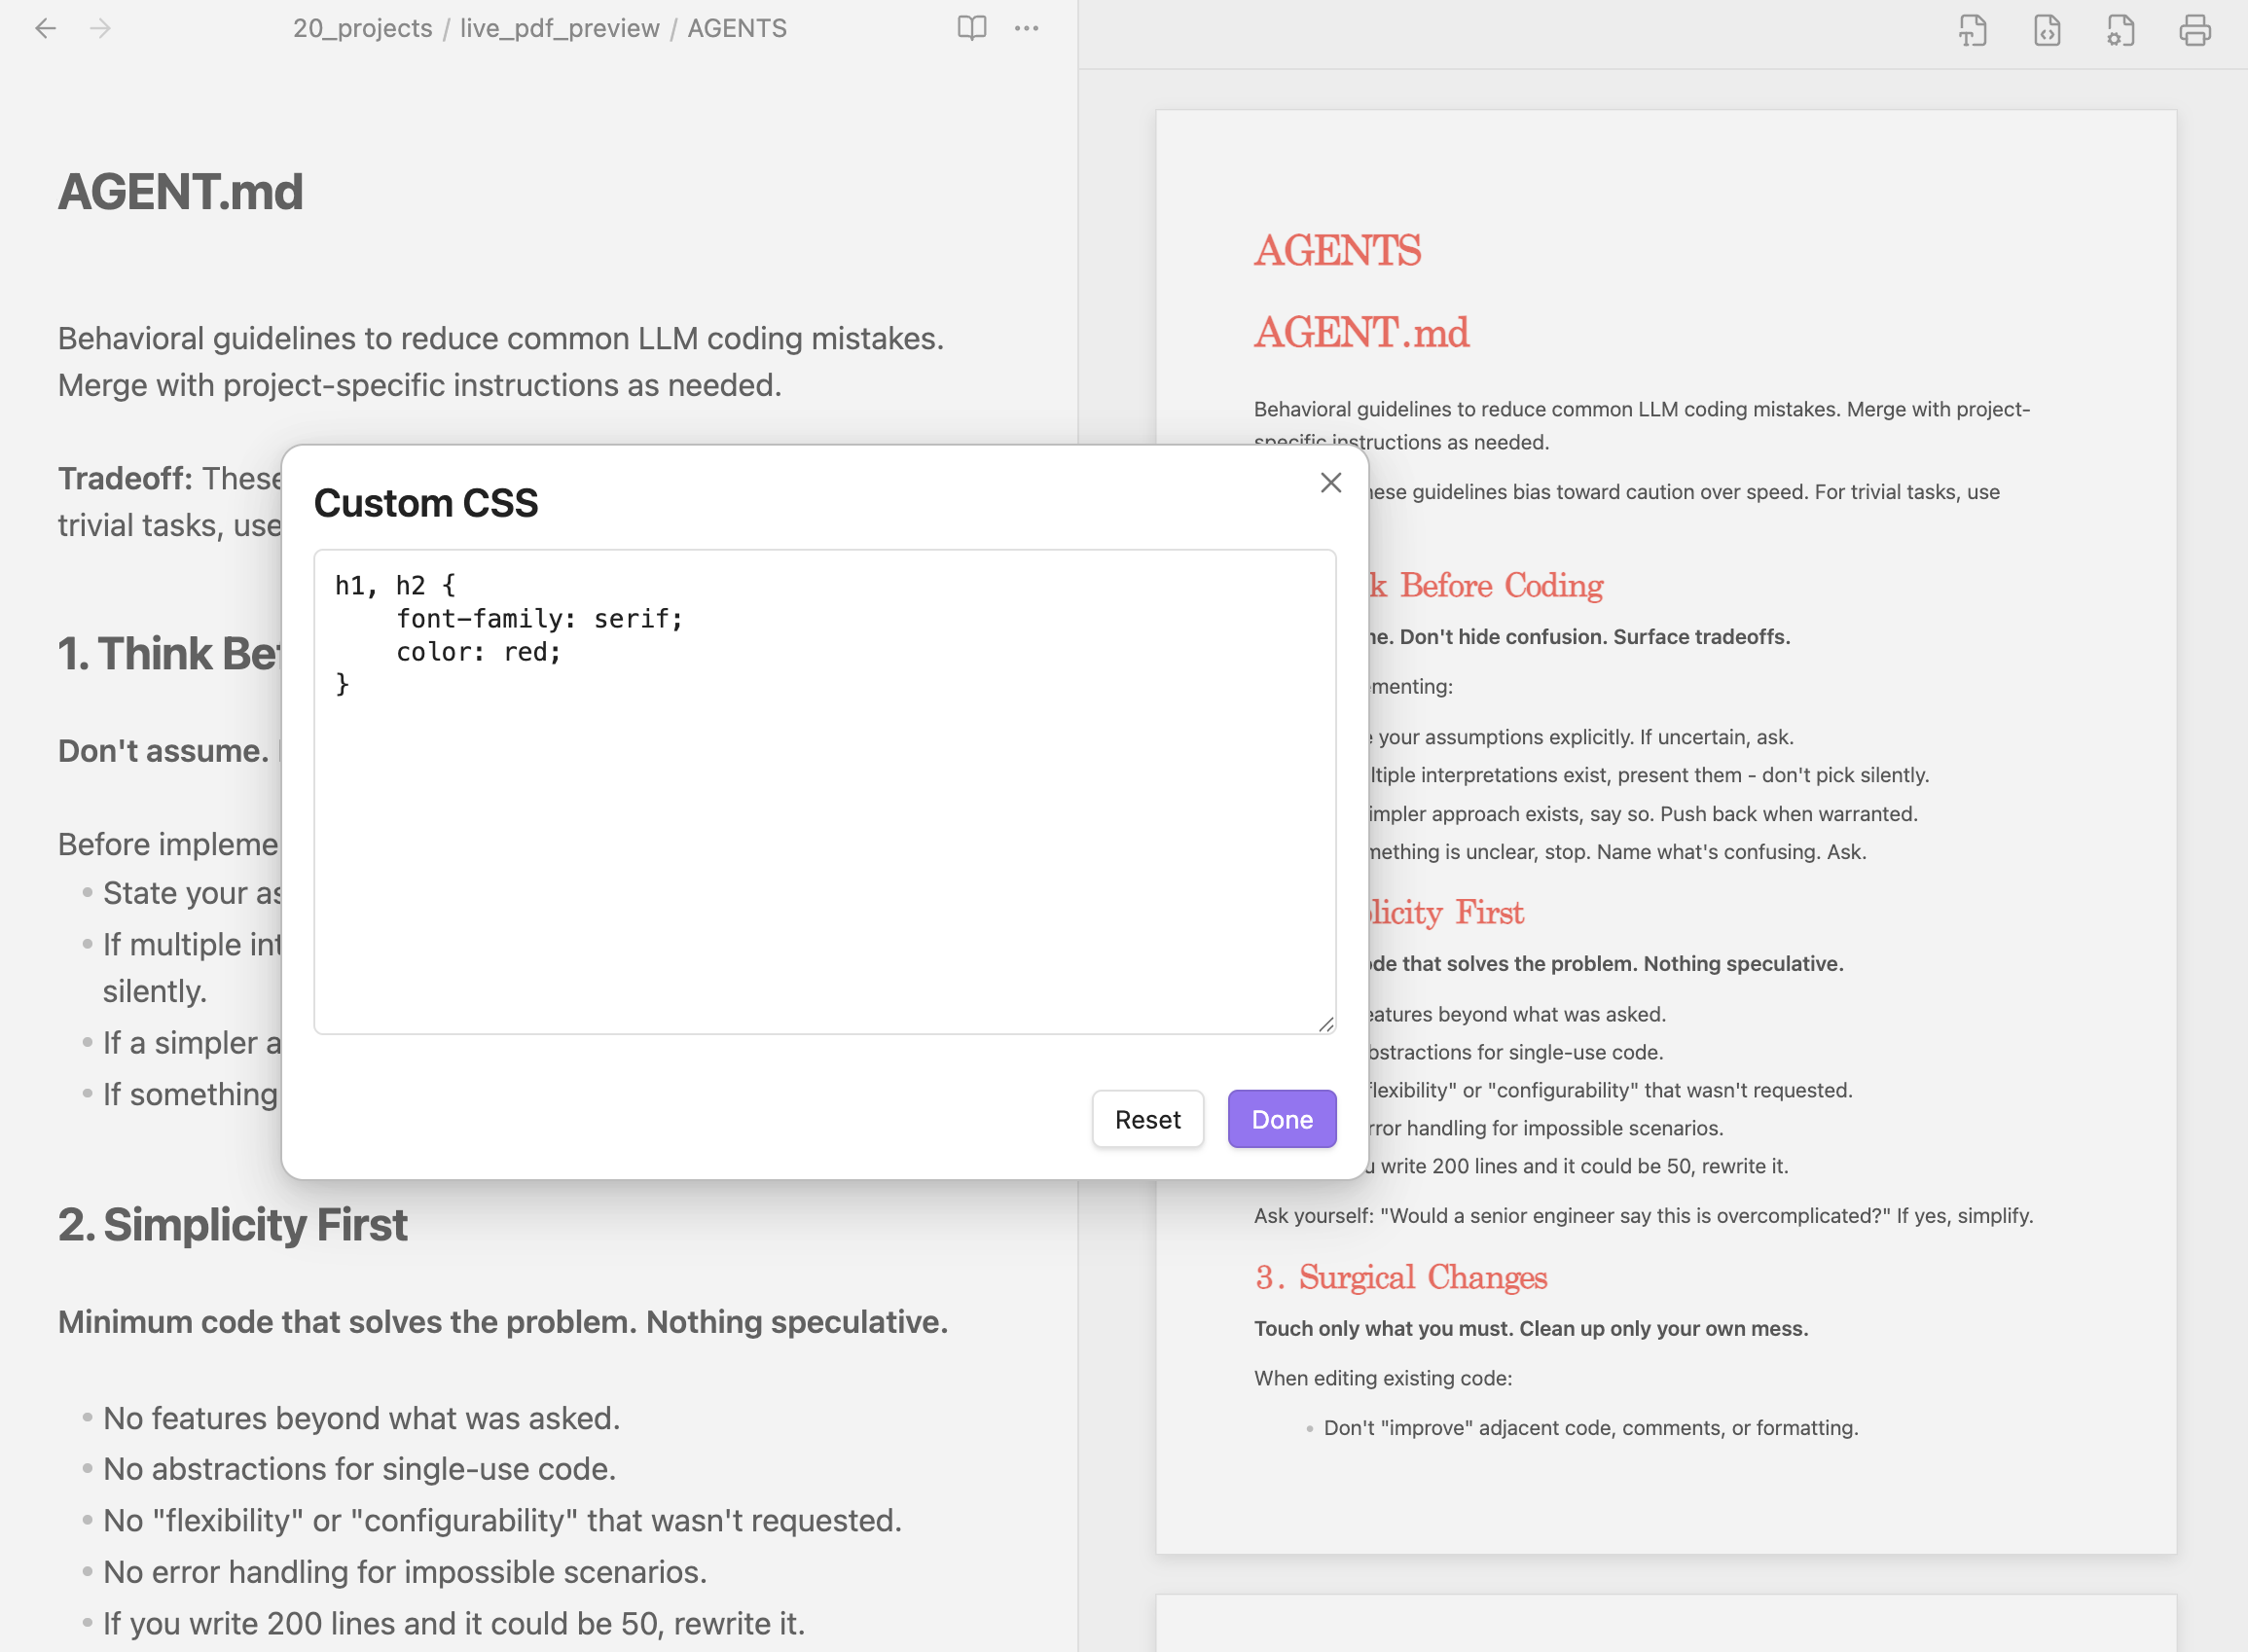Place cursor on the 'h1, h2 {' CSS line
This screenshot has width=2248, height=1652.
pyautogui.click(x=395, y=585)
